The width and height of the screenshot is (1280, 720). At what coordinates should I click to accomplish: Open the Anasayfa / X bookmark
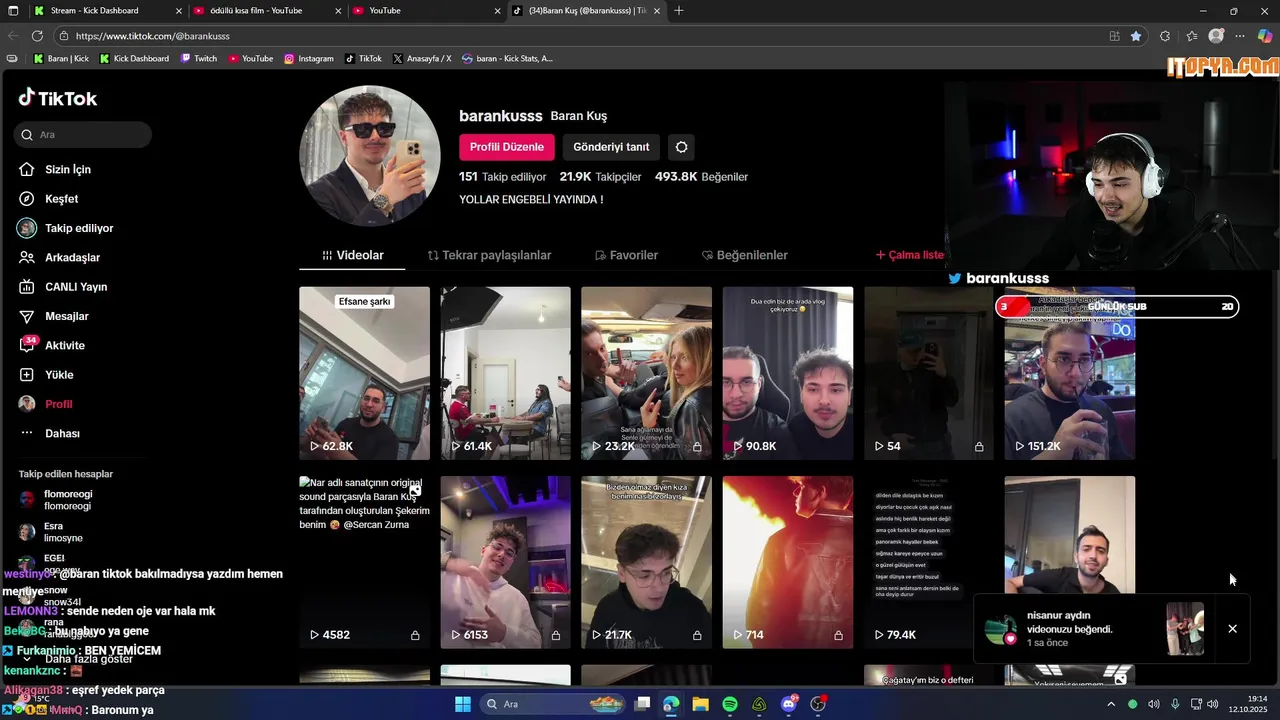click(422, 59)
